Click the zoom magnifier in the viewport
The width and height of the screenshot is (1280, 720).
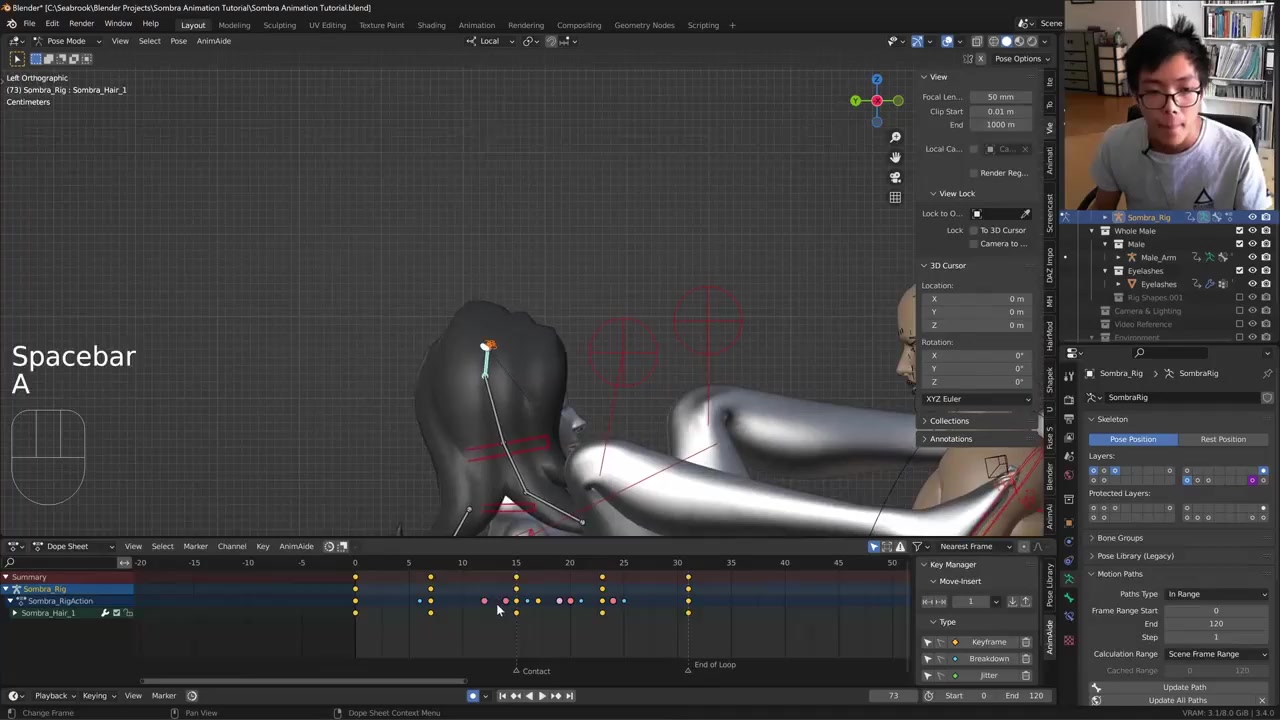pos(895,137)
